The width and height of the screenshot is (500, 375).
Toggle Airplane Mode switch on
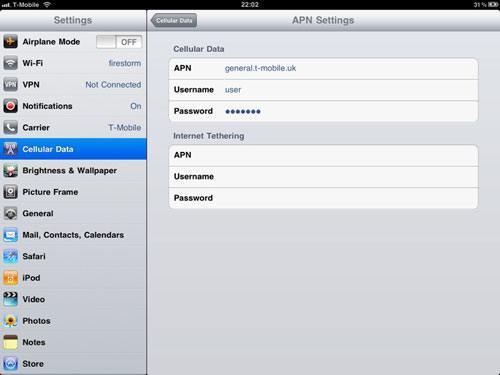click(119, 42)
